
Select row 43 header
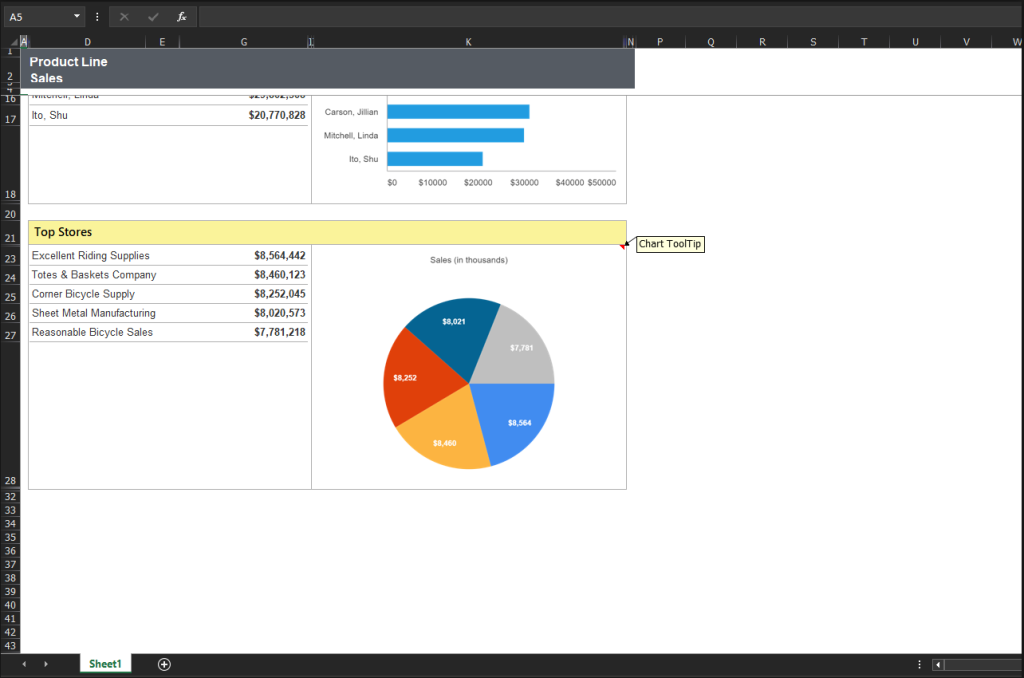(10, 645)
